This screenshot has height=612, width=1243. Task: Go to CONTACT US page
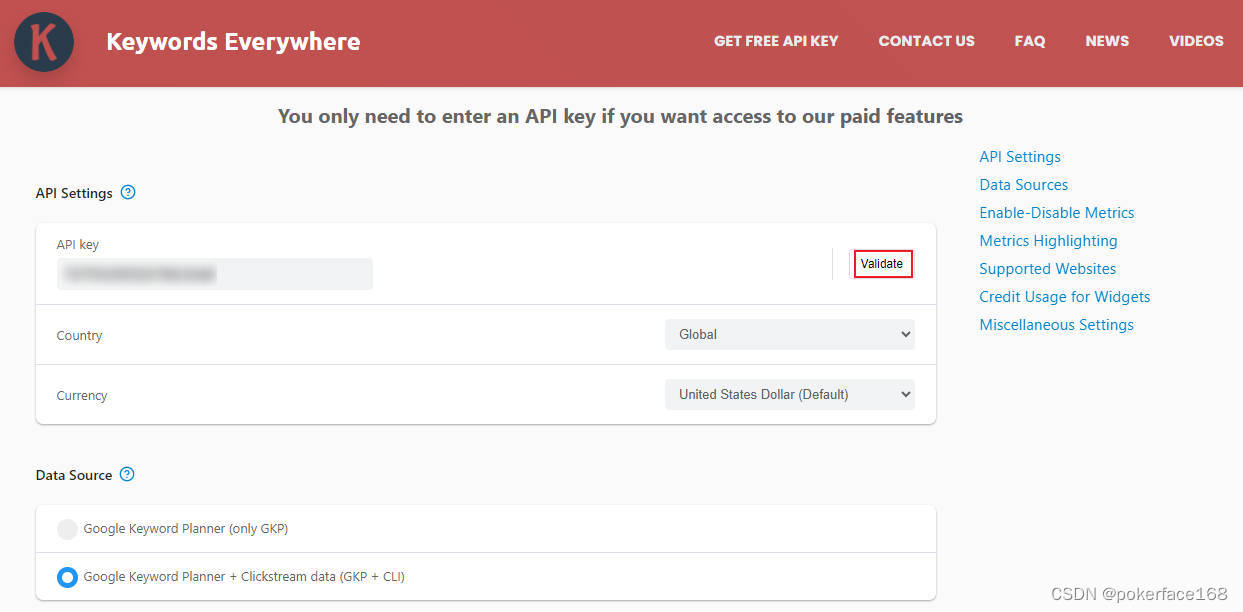(926, 41)
